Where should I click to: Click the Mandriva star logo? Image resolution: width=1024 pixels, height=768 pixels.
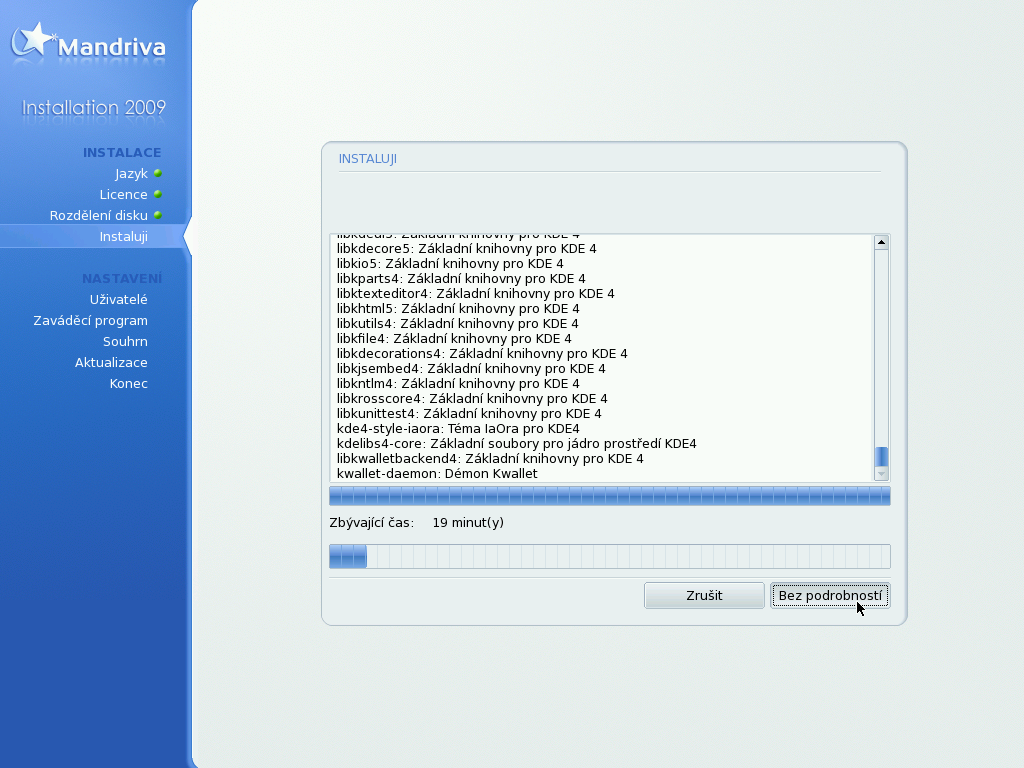[x=33, y=40]
